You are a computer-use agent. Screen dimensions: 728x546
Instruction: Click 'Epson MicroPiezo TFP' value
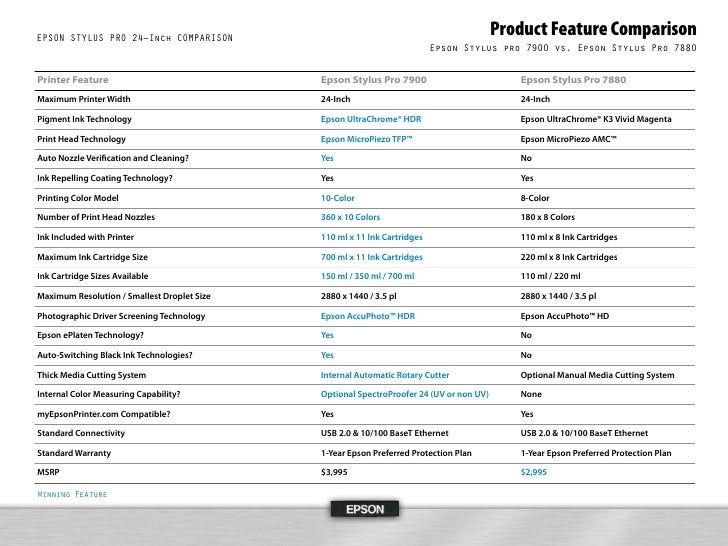click(x=366, y=139)
